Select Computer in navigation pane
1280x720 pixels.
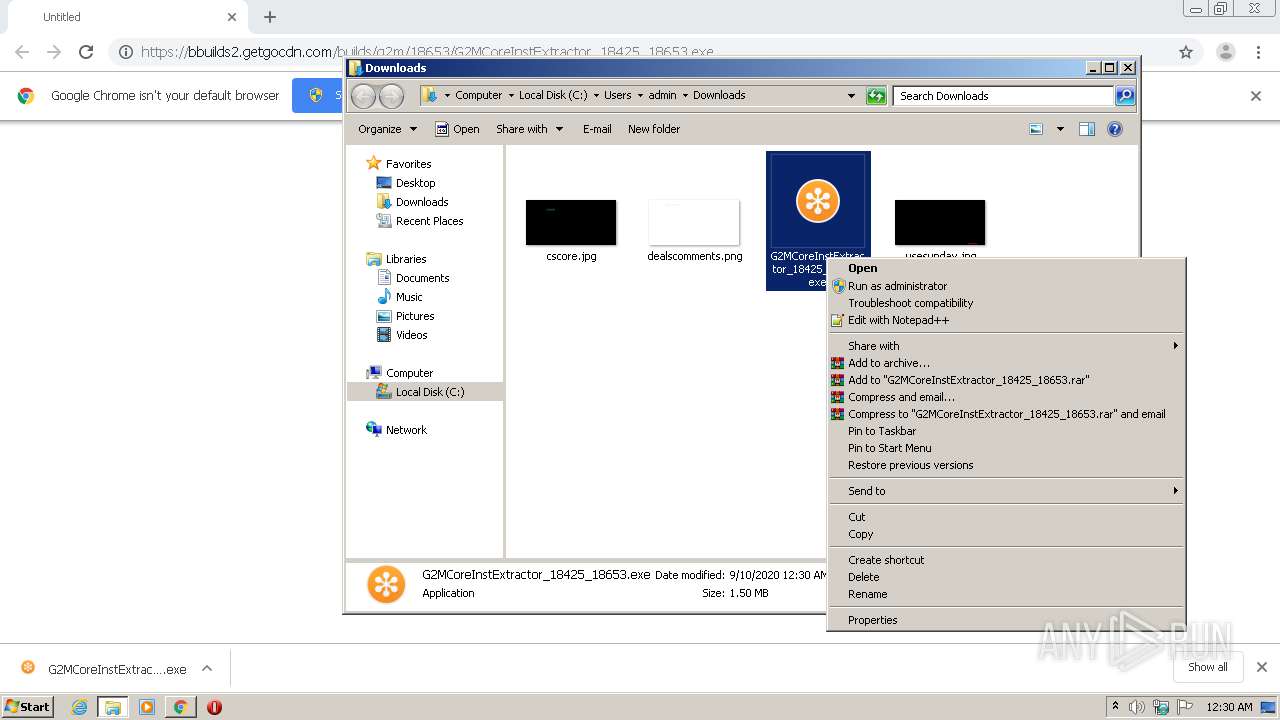click(x=400, y=373)
